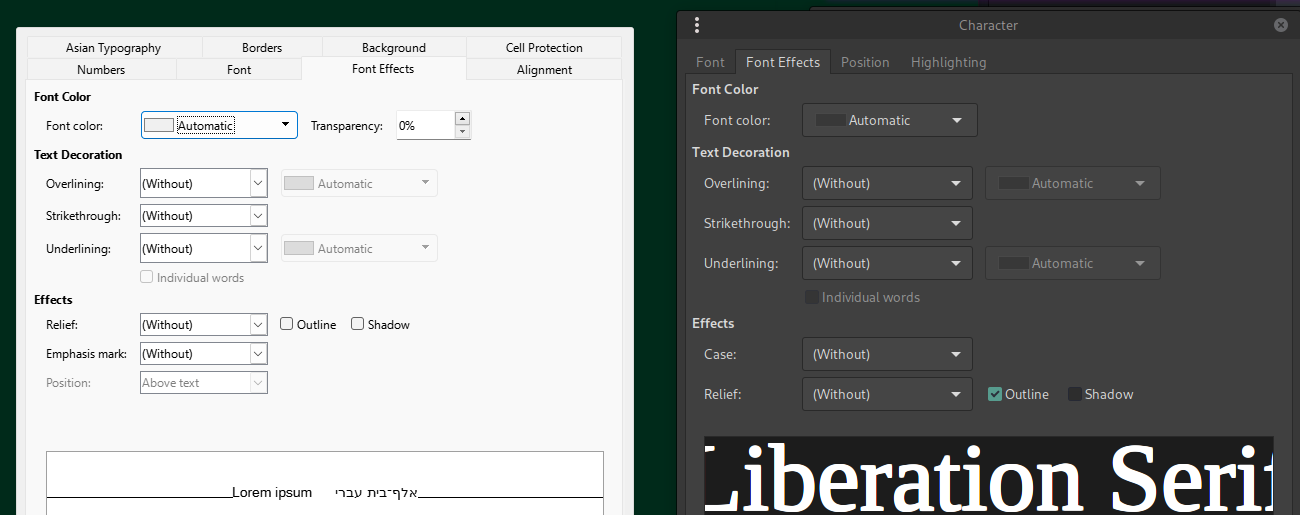The image size is (1300, 515).
Task: Open the Borders tab
Action: pos(262,48)
